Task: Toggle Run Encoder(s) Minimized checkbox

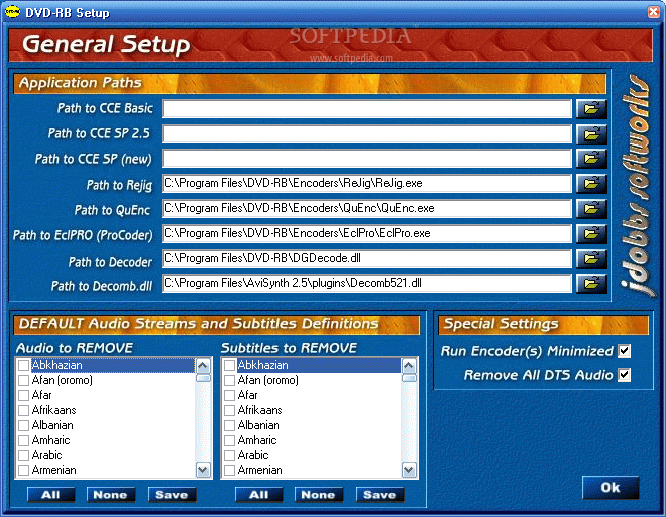Action: click(624, 351)
